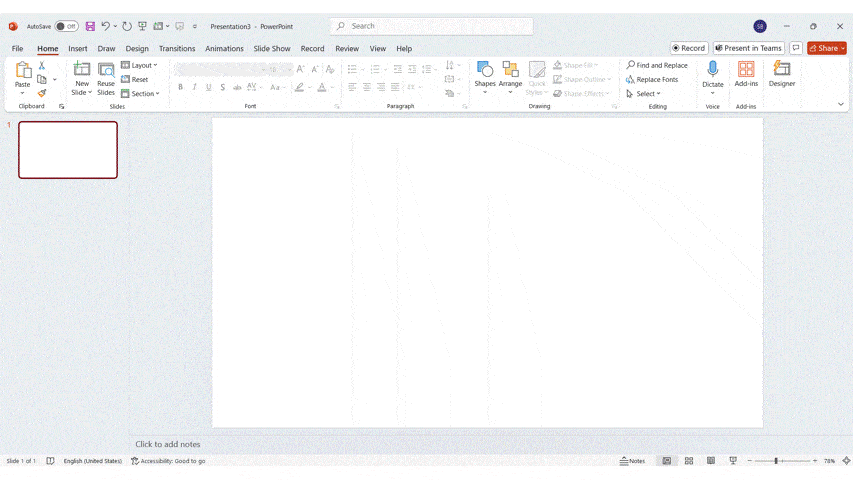The height and width of the screenshot is (480, 853).
Task: Insert a New Slide
Action: (x=82, y=78)
